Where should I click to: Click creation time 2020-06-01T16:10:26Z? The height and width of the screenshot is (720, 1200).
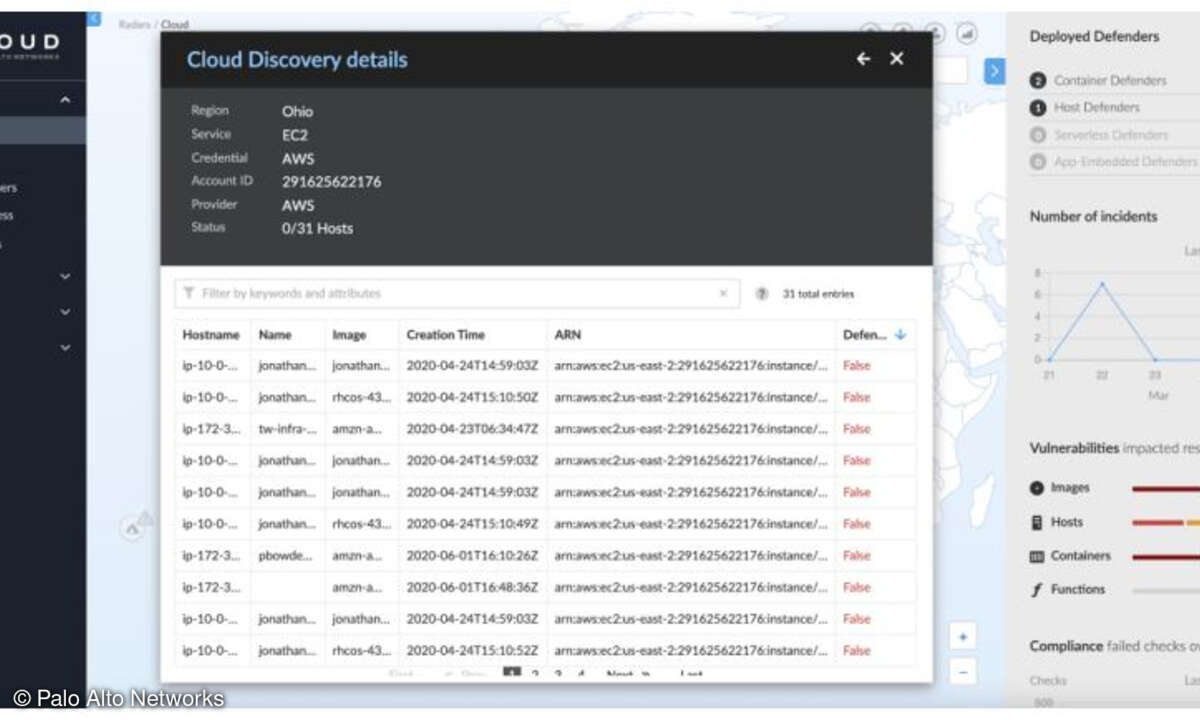tap(472, 555)
